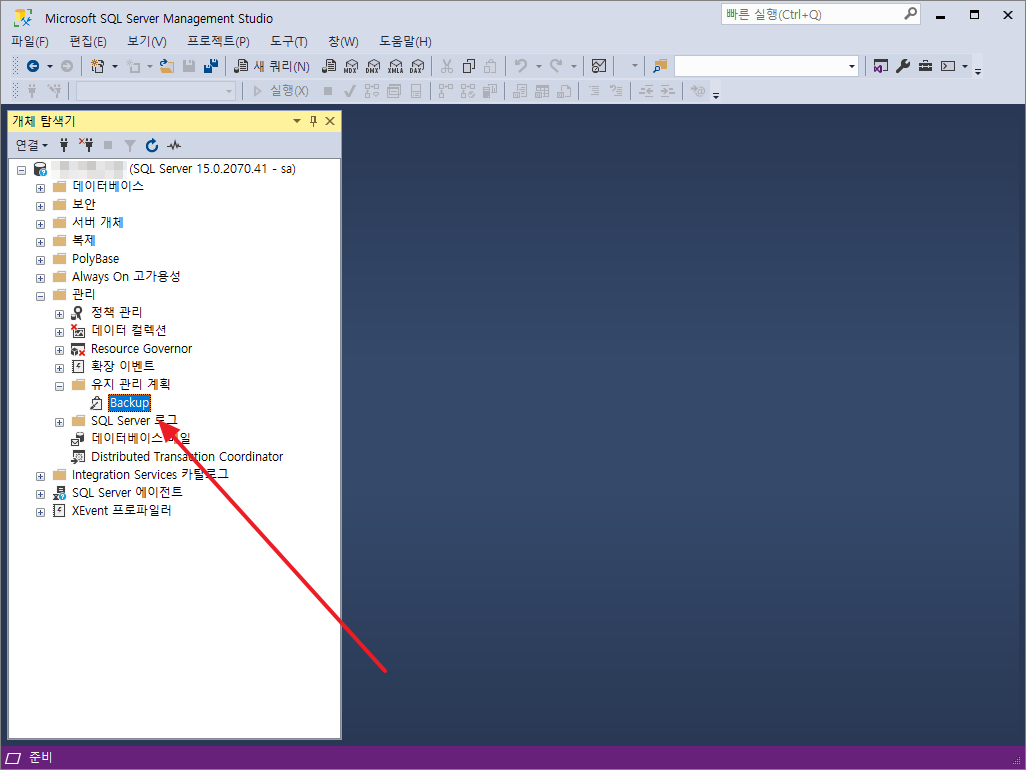Click the 새 쿼리(N) new query button
This screenshot has width=1026, height=770.
[272, 66]
